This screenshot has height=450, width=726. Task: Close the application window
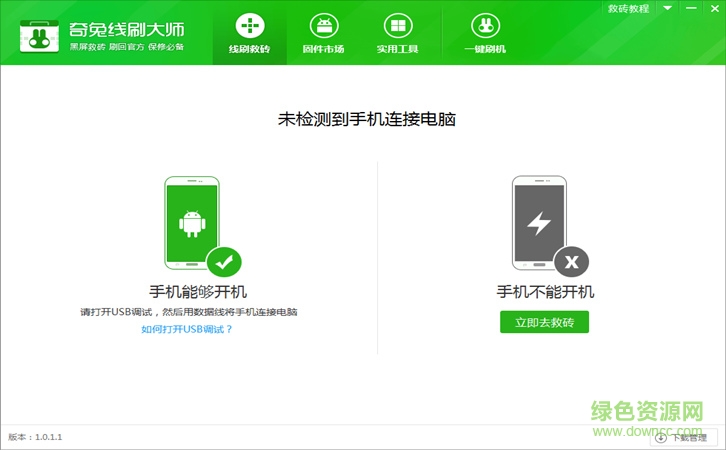pos(714,8)
